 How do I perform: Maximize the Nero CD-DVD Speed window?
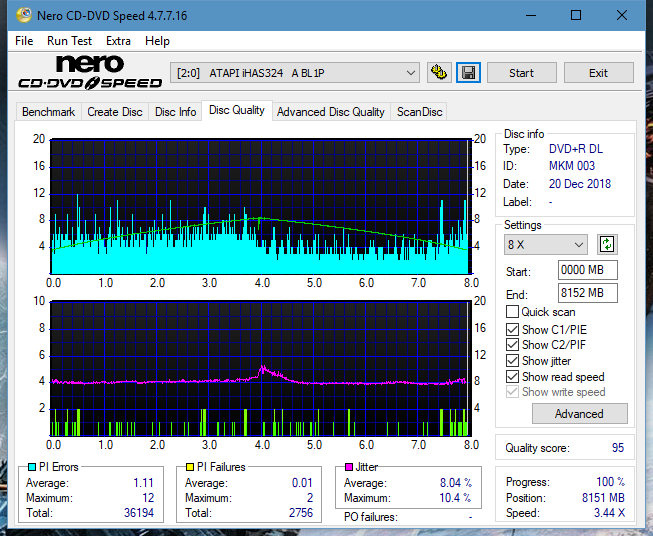(576, 15)
